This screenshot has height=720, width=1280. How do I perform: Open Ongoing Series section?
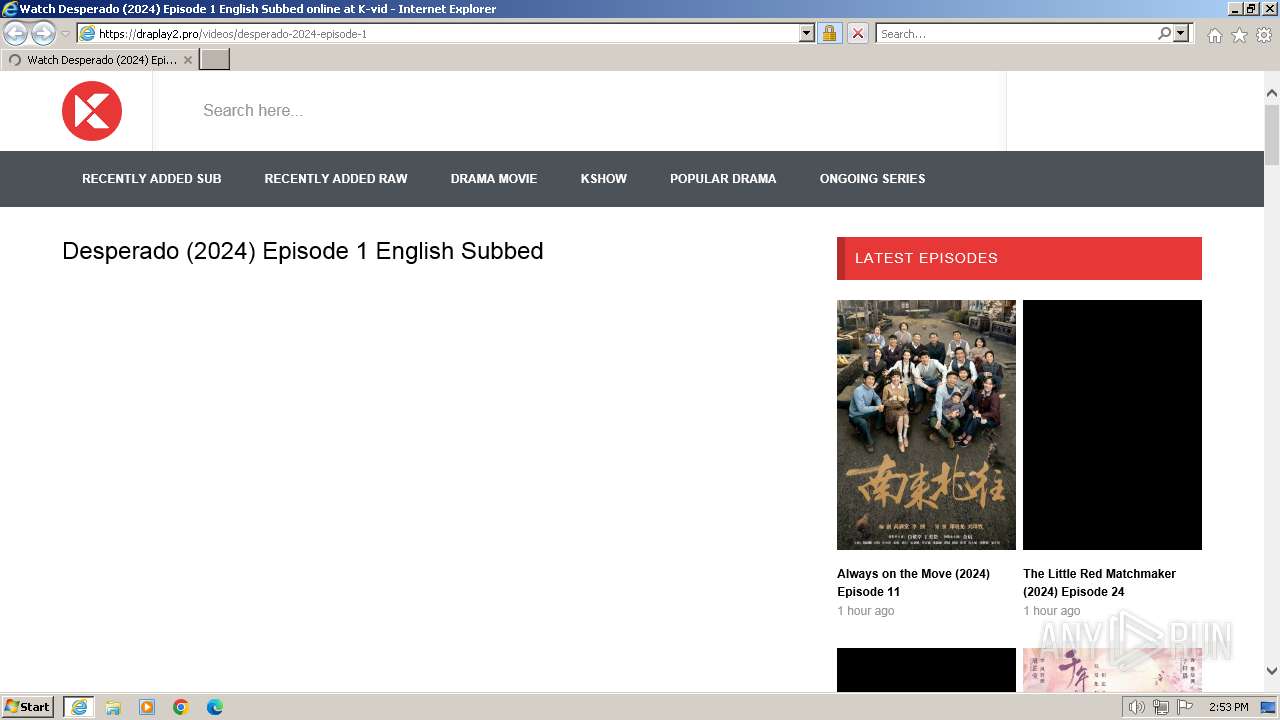pyautogui.click(x=873, y=179)
